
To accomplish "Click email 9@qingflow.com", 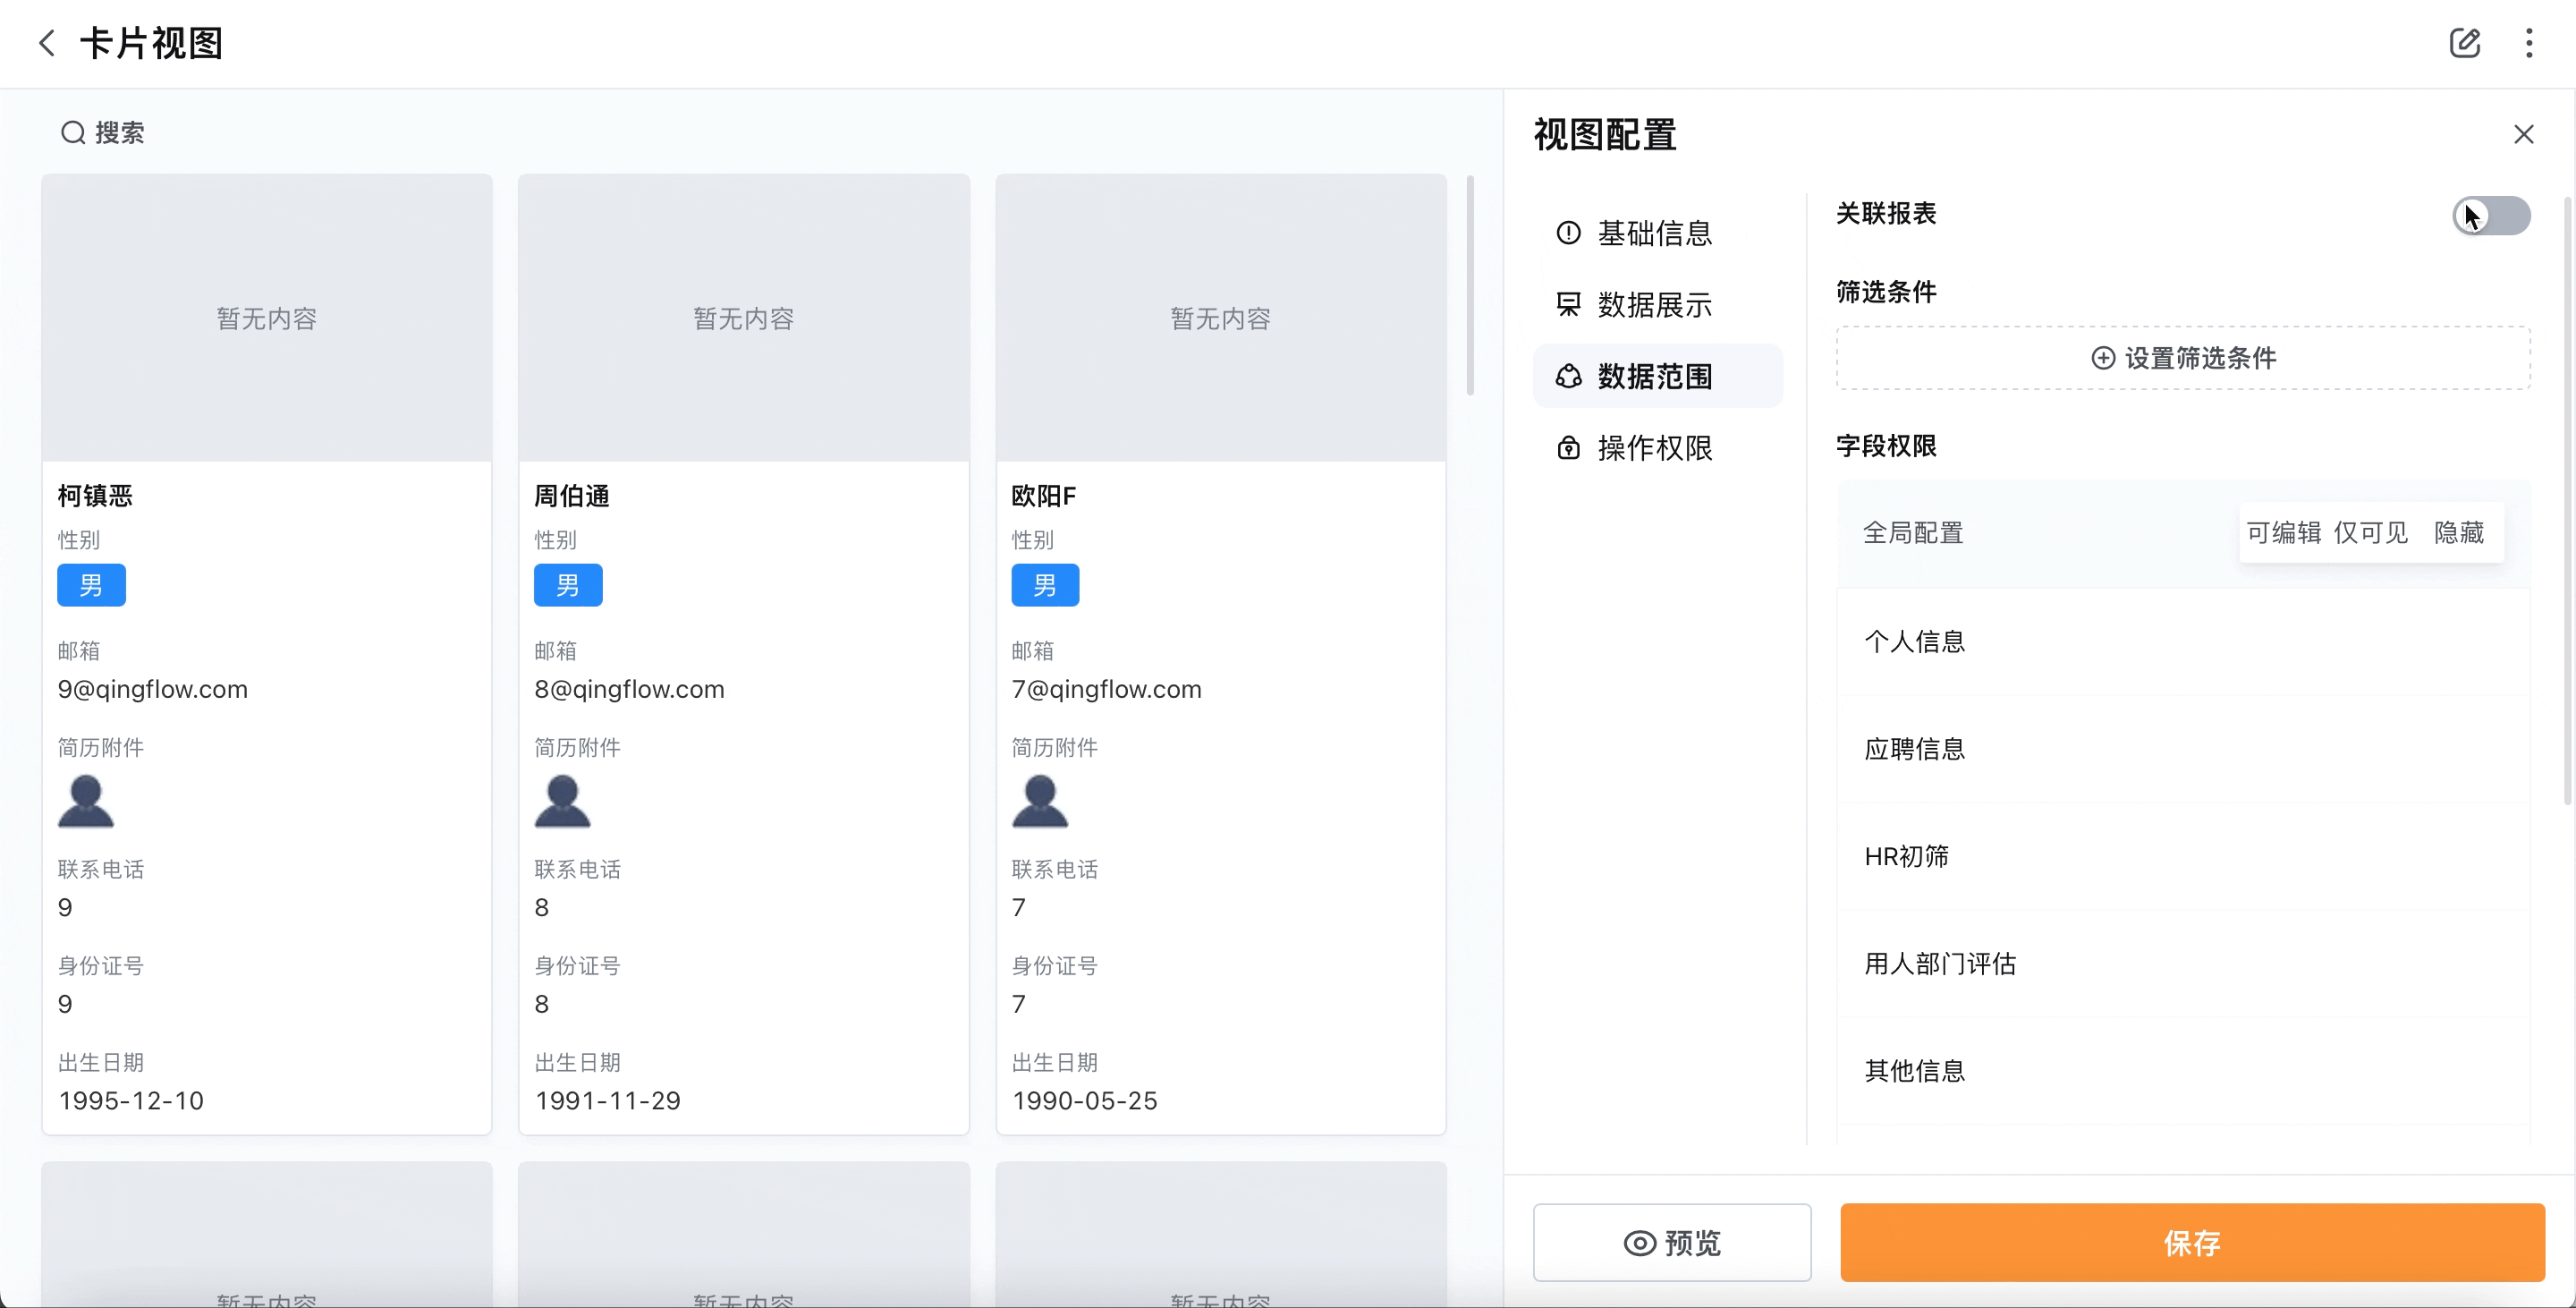I will point(153,689).
